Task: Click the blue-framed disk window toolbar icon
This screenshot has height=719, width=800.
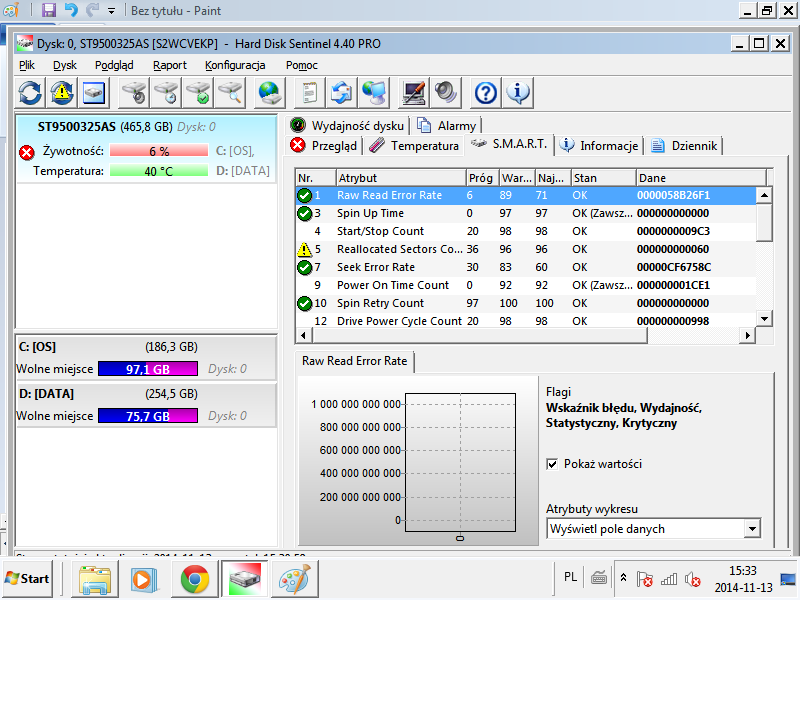Action: [93, 93]
